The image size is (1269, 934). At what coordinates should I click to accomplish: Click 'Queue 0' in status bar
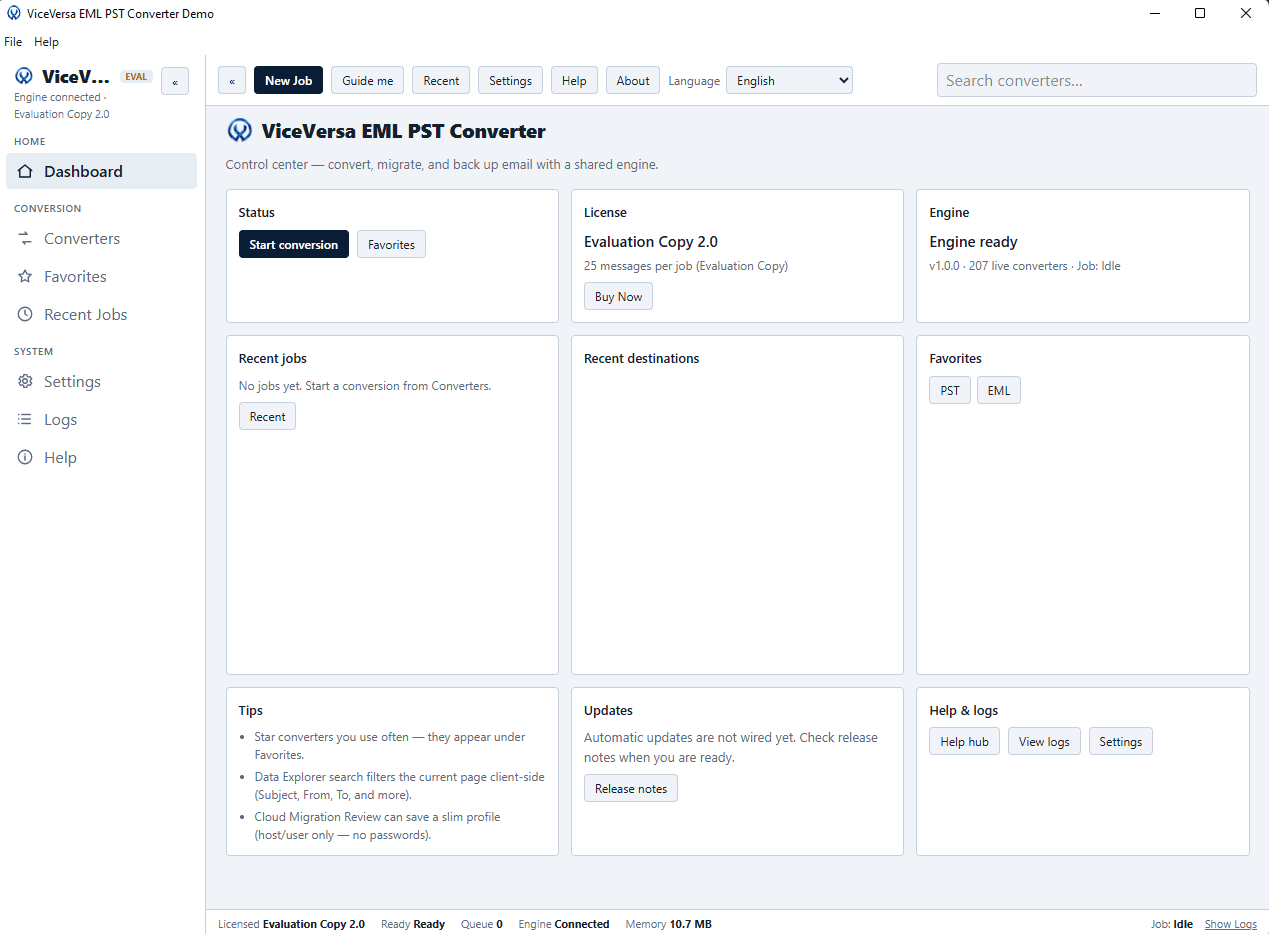[482, 924]
